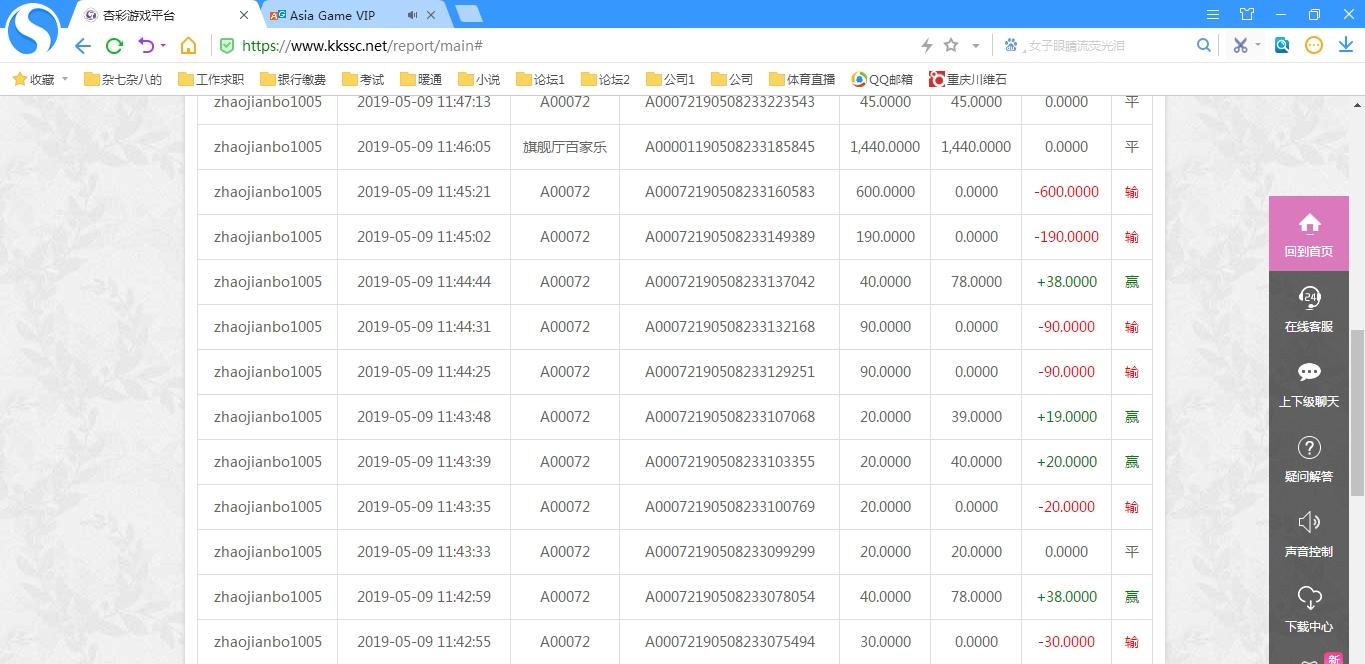Viewport: 1365px width, 664px height.
Task: Click 回到首页 home button in sidebar
Action: [1309, 233]
